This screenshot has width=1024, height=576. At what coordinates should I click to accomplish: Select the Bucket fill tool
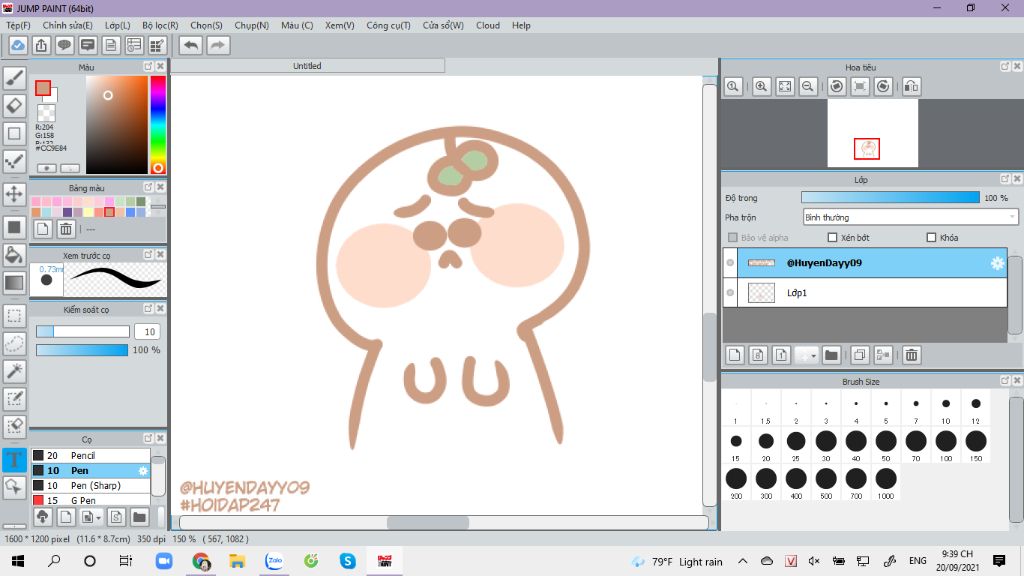[14, 255]
